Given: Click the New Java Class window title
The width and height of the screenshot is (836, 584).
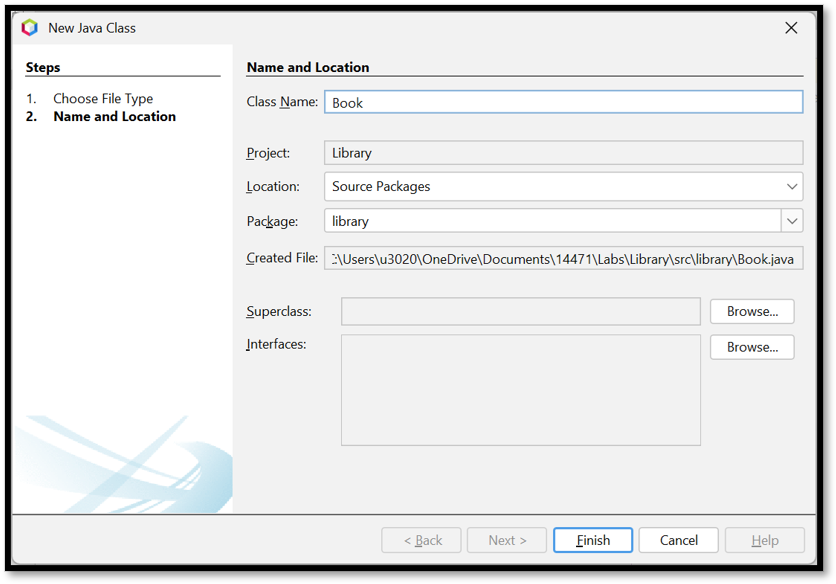Looking at the screenshot, I should pos(92,28).
